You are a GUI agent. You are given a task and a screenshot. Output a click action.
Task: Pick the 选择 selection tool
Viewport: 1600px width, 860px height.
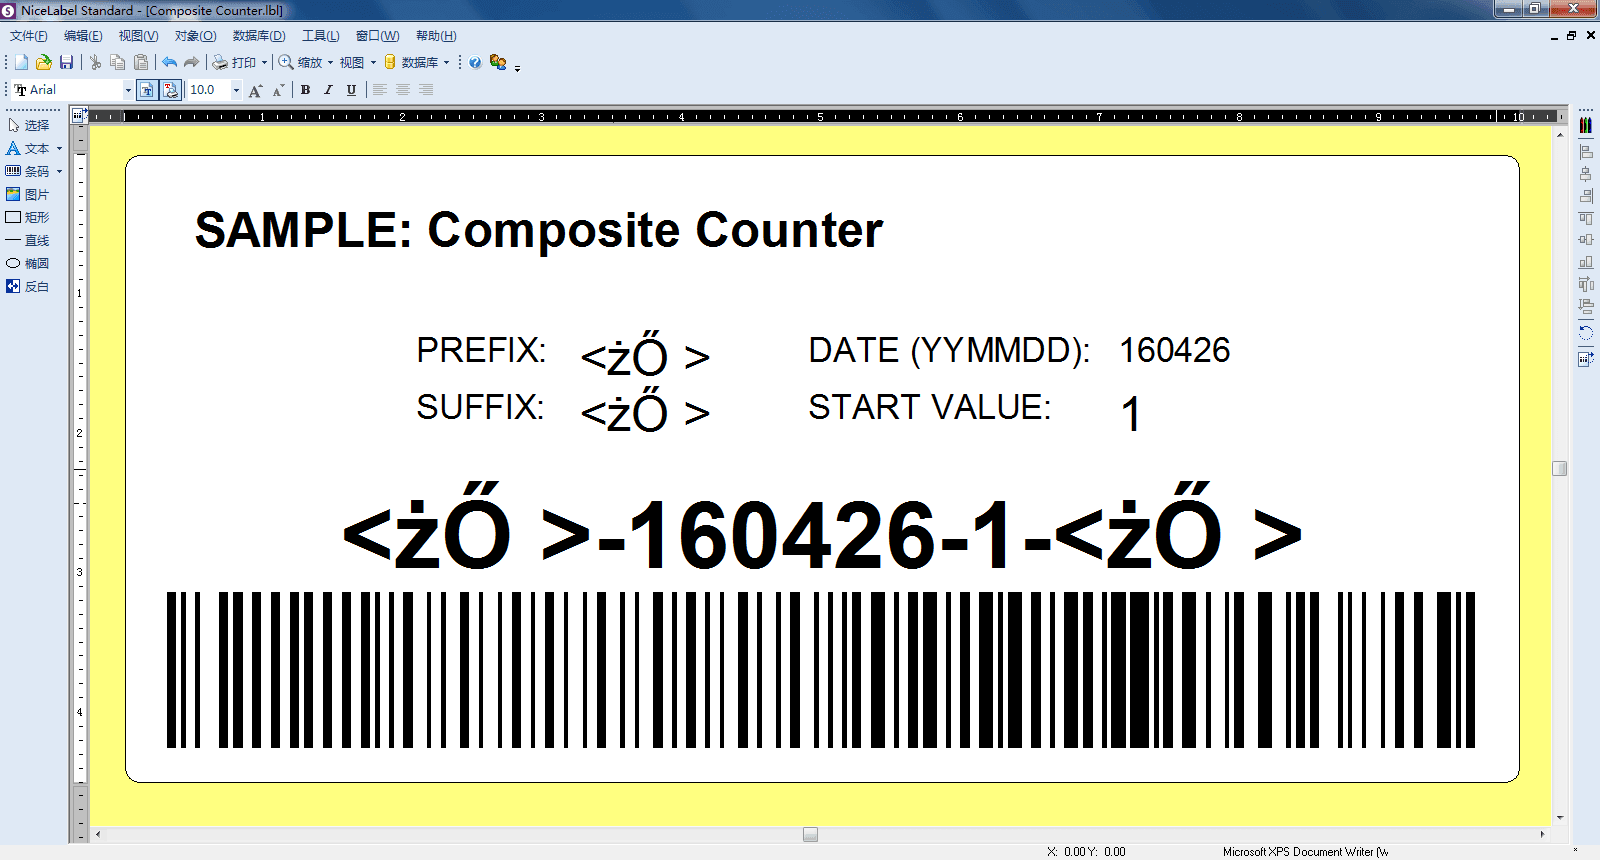tap(29, 125)
